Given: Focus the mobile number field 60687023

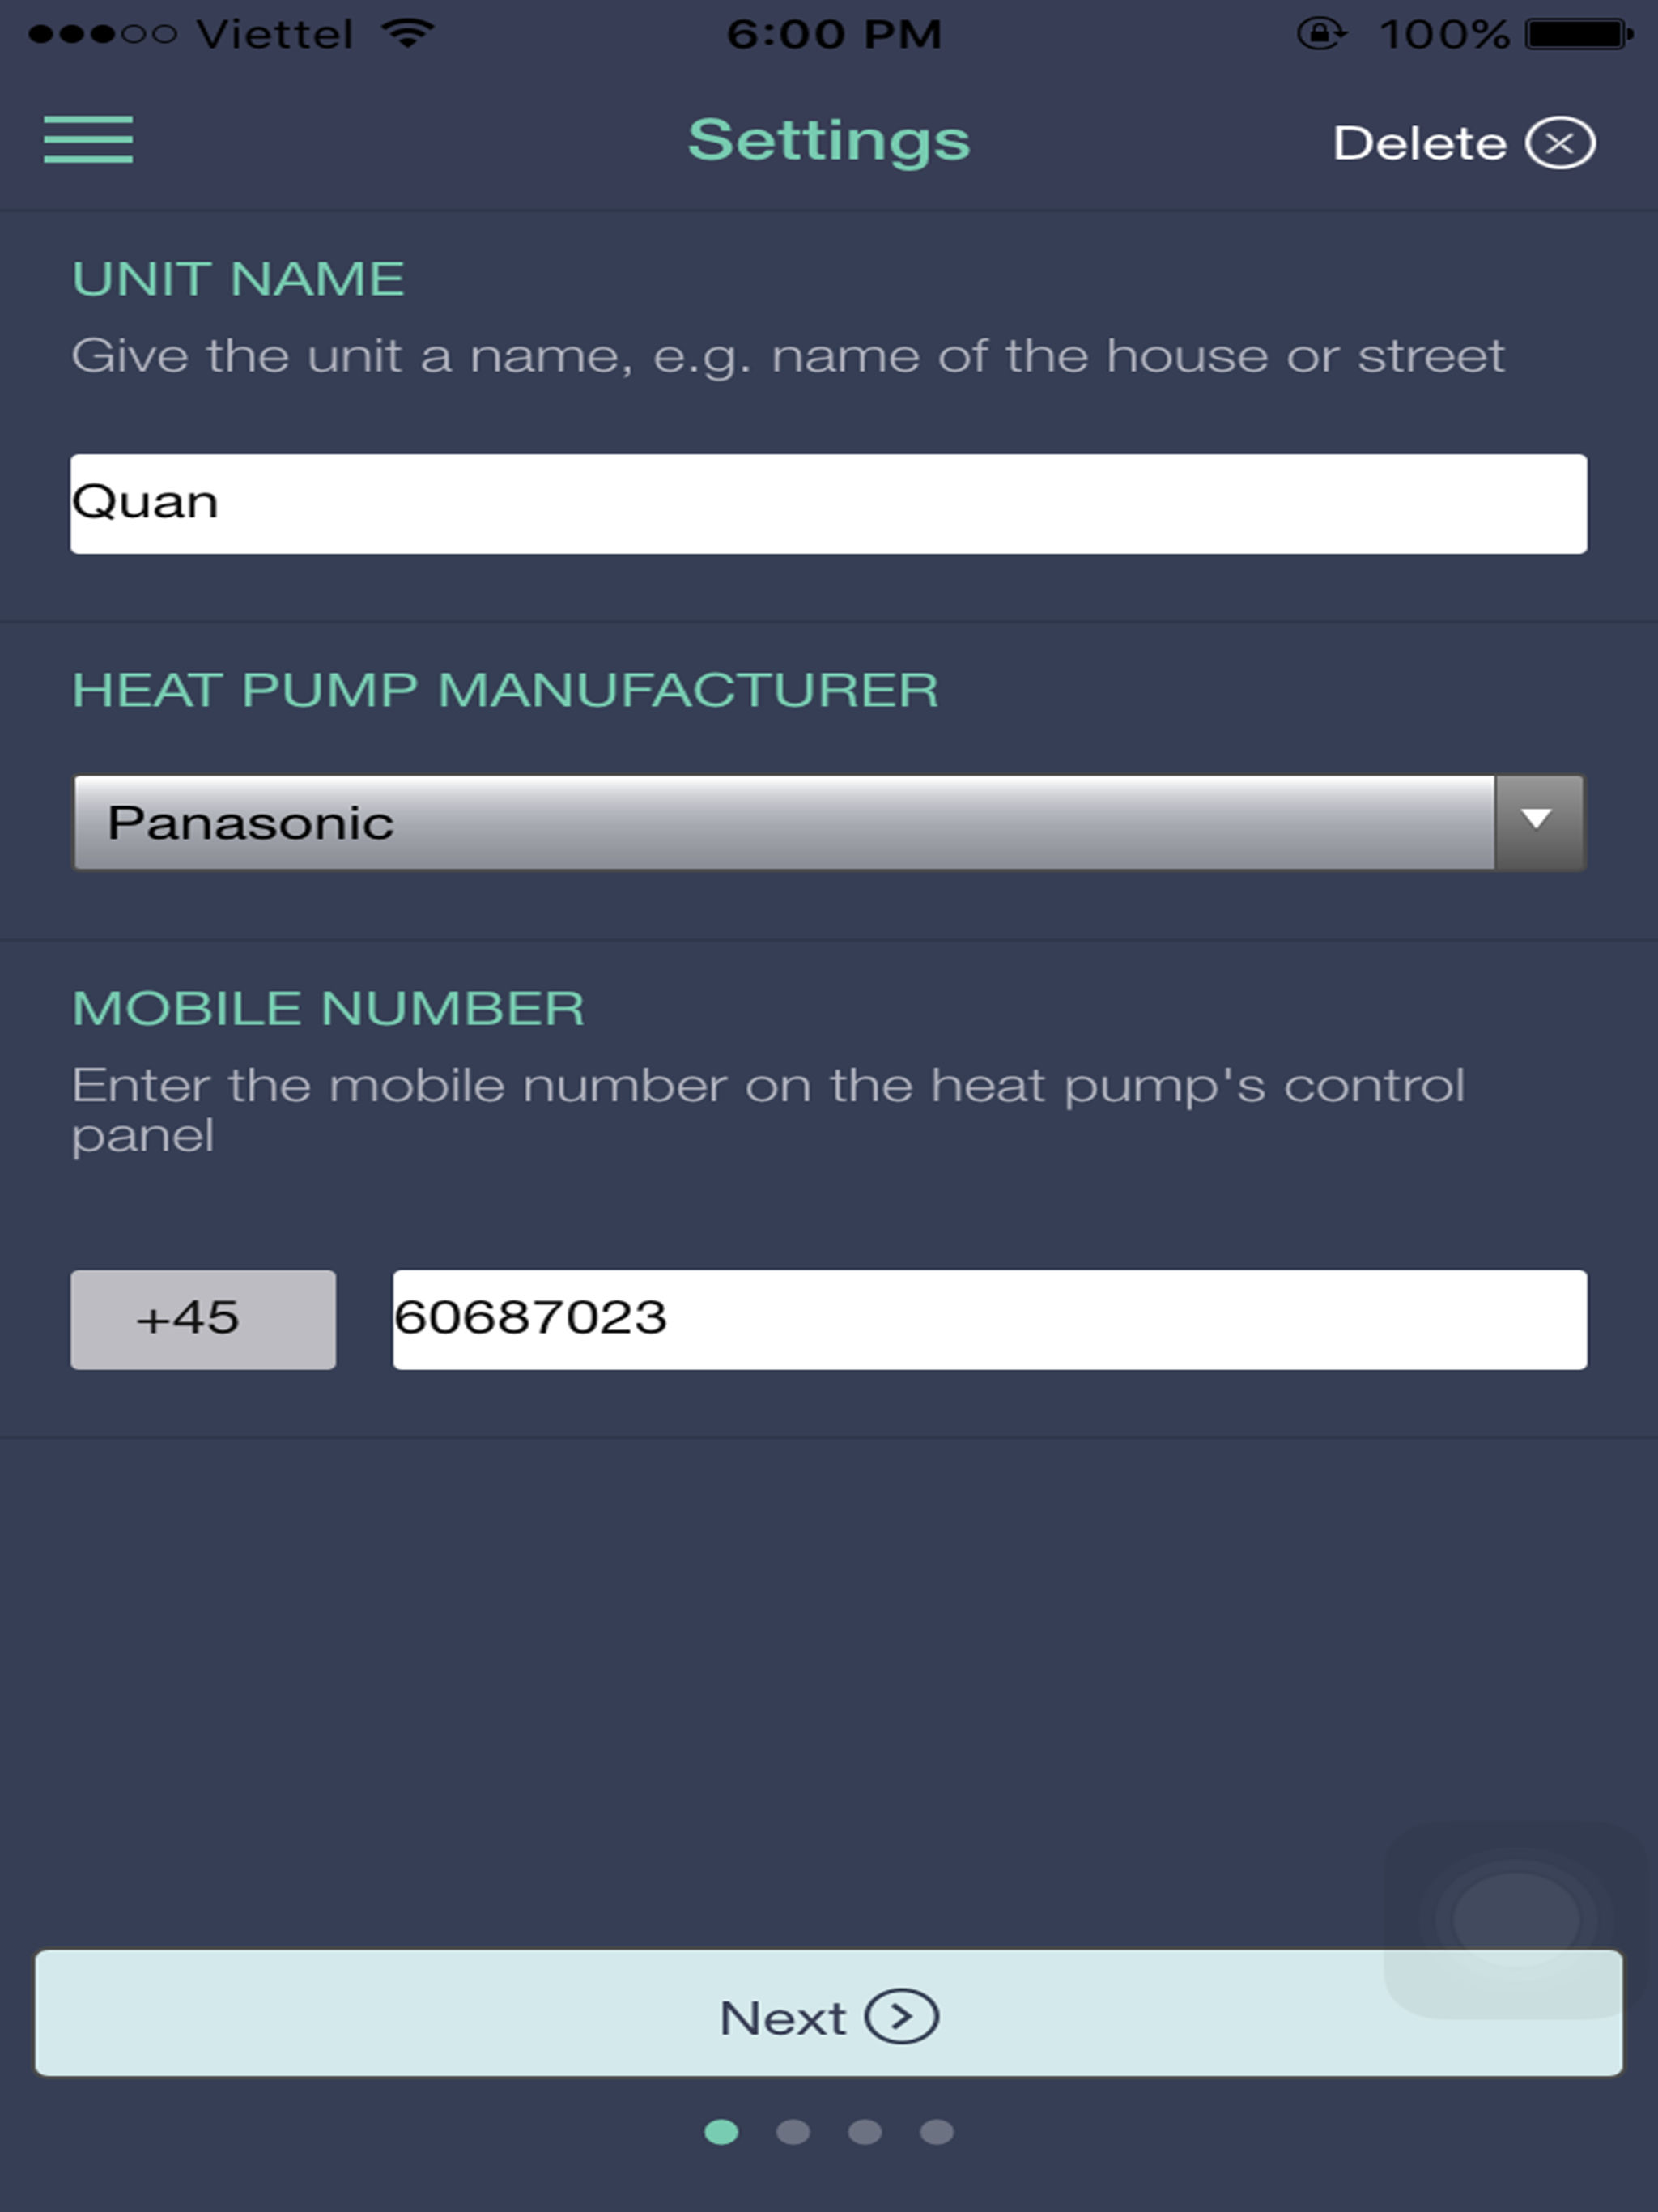Looking at the screenshot, I should (x=990, y=1319).
